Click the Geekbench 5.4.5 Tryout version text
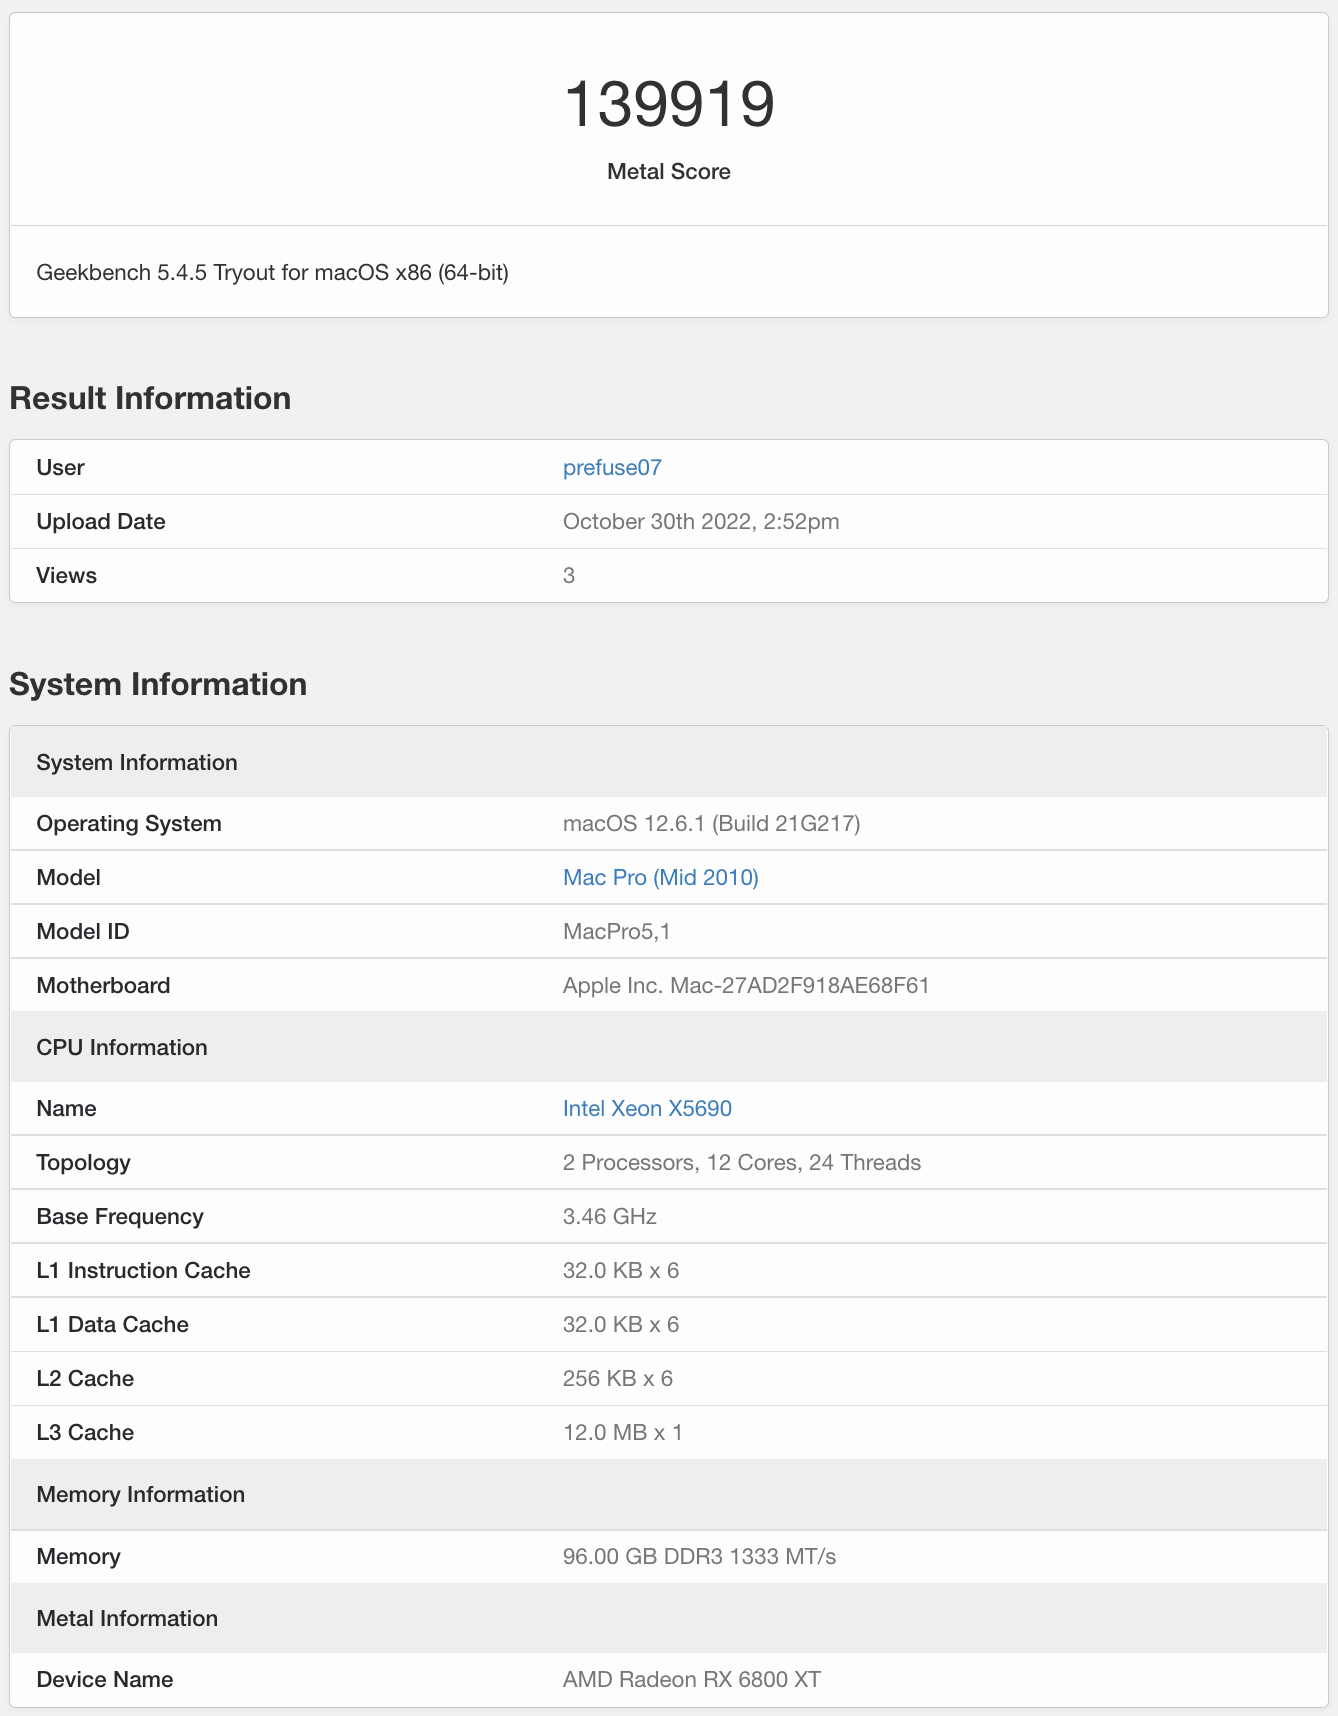The width and height of the screenshot is (1338, 1716). click(x=273, y=272)
